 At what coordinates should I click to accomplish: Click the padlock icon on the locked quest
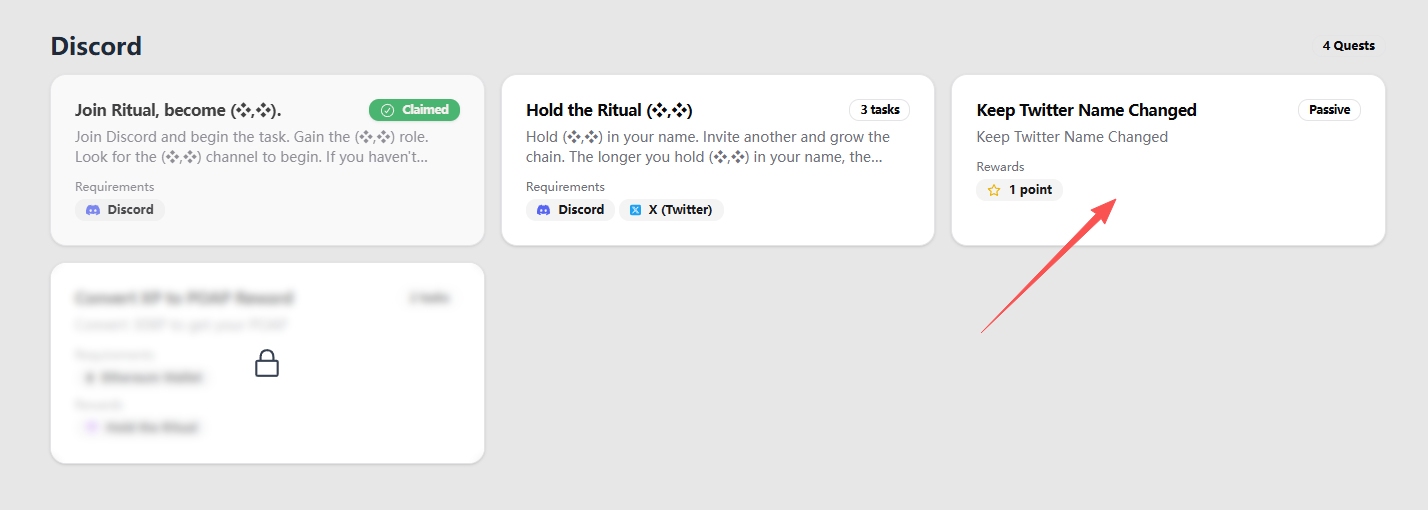[x=267, y=363]
